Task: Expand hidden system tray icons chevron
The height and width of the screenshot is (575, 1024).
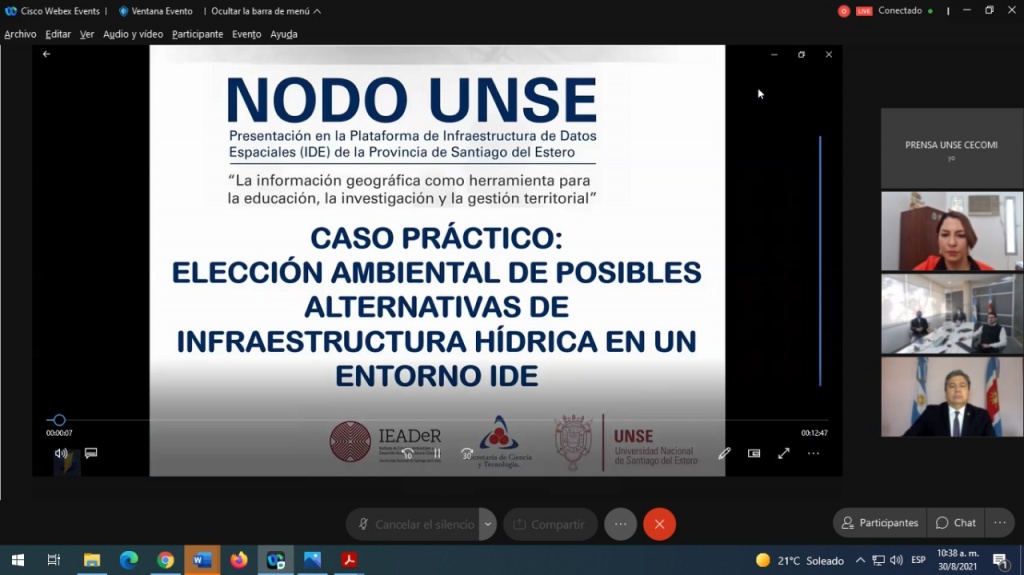Action: [860, 560]
